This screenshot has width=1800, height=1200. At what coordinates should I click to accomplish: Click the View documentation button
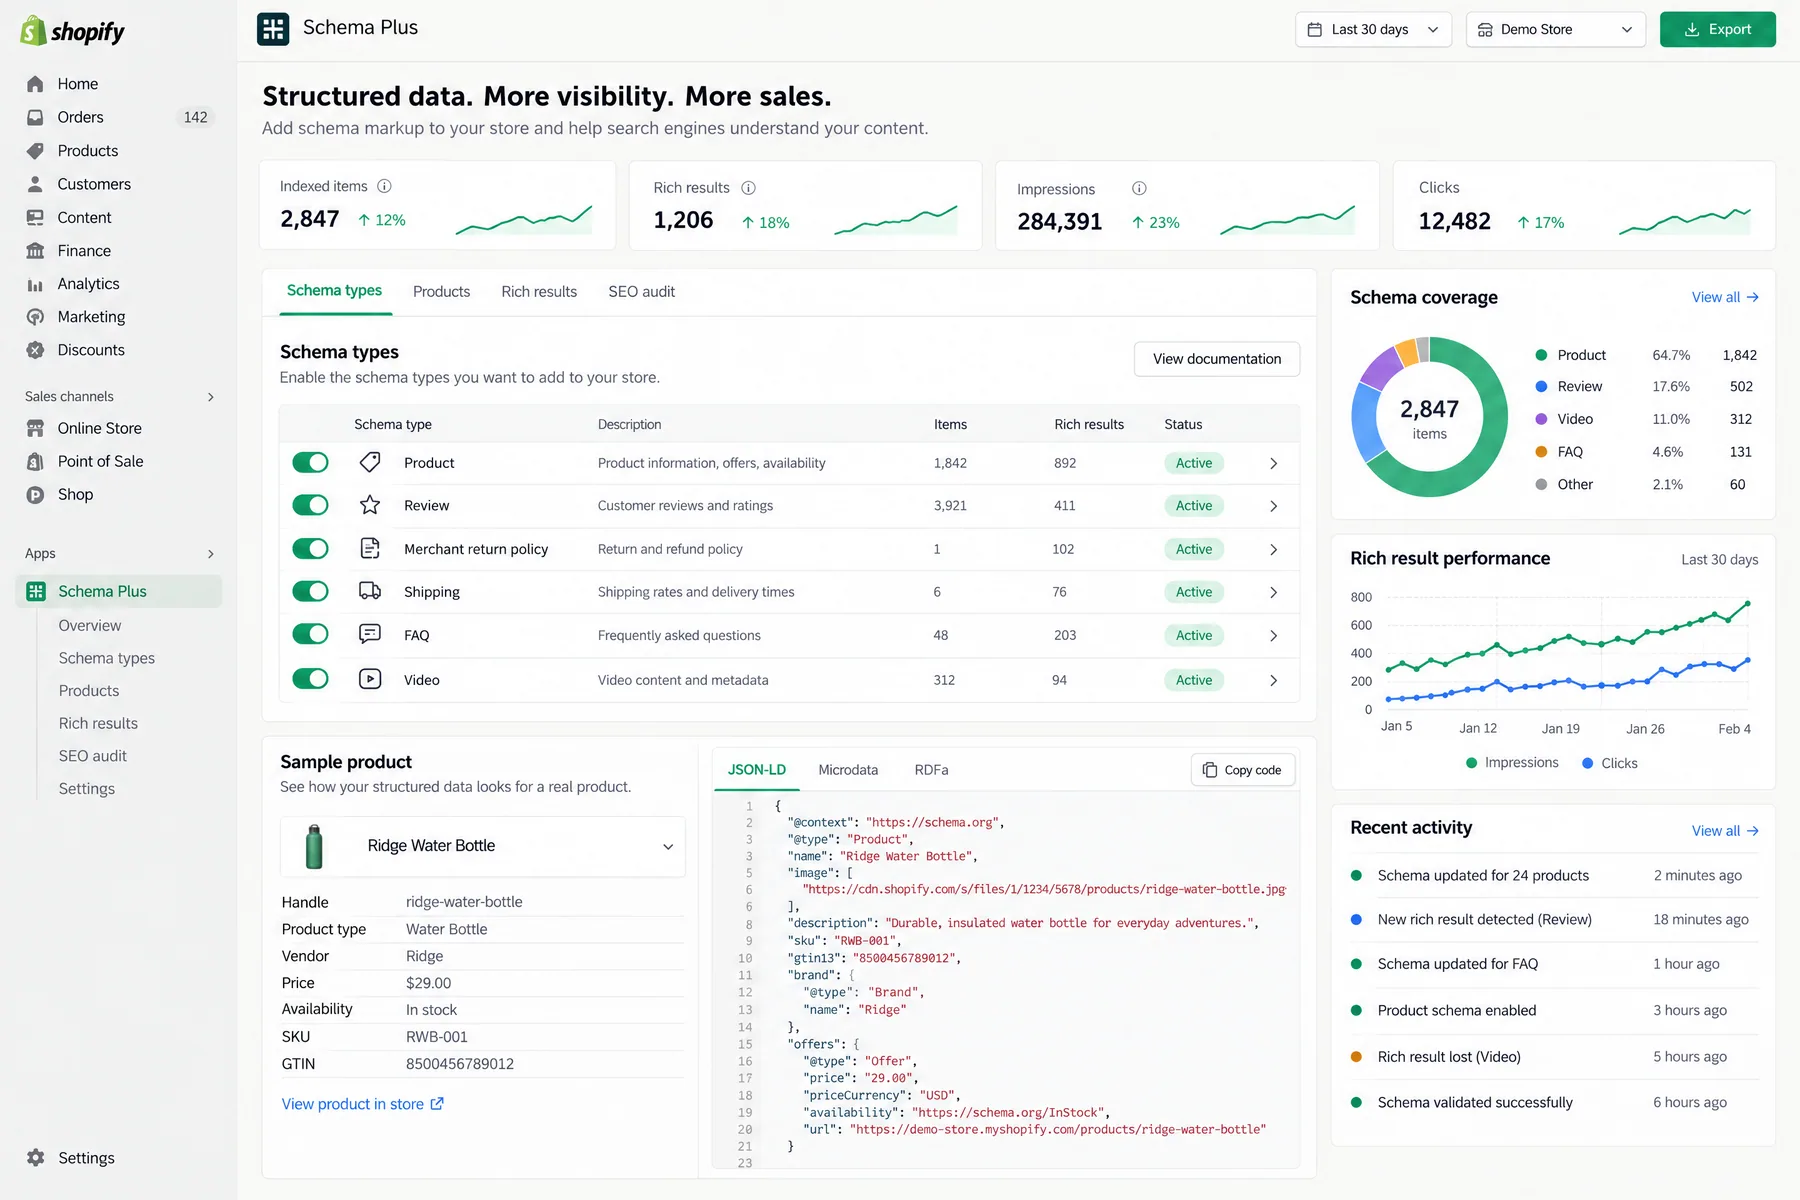1216,359
